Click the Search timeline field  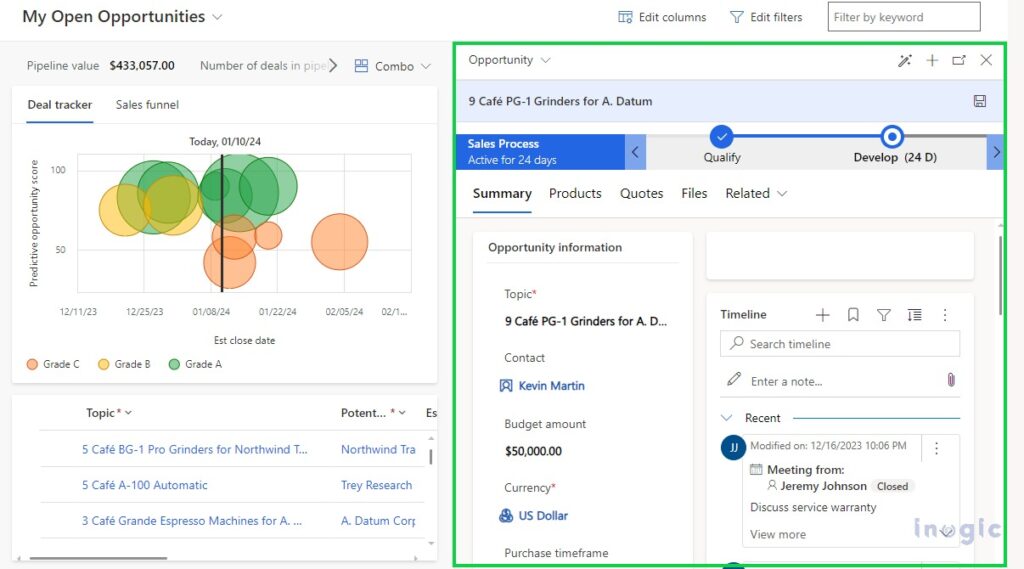tap(840, 344)
